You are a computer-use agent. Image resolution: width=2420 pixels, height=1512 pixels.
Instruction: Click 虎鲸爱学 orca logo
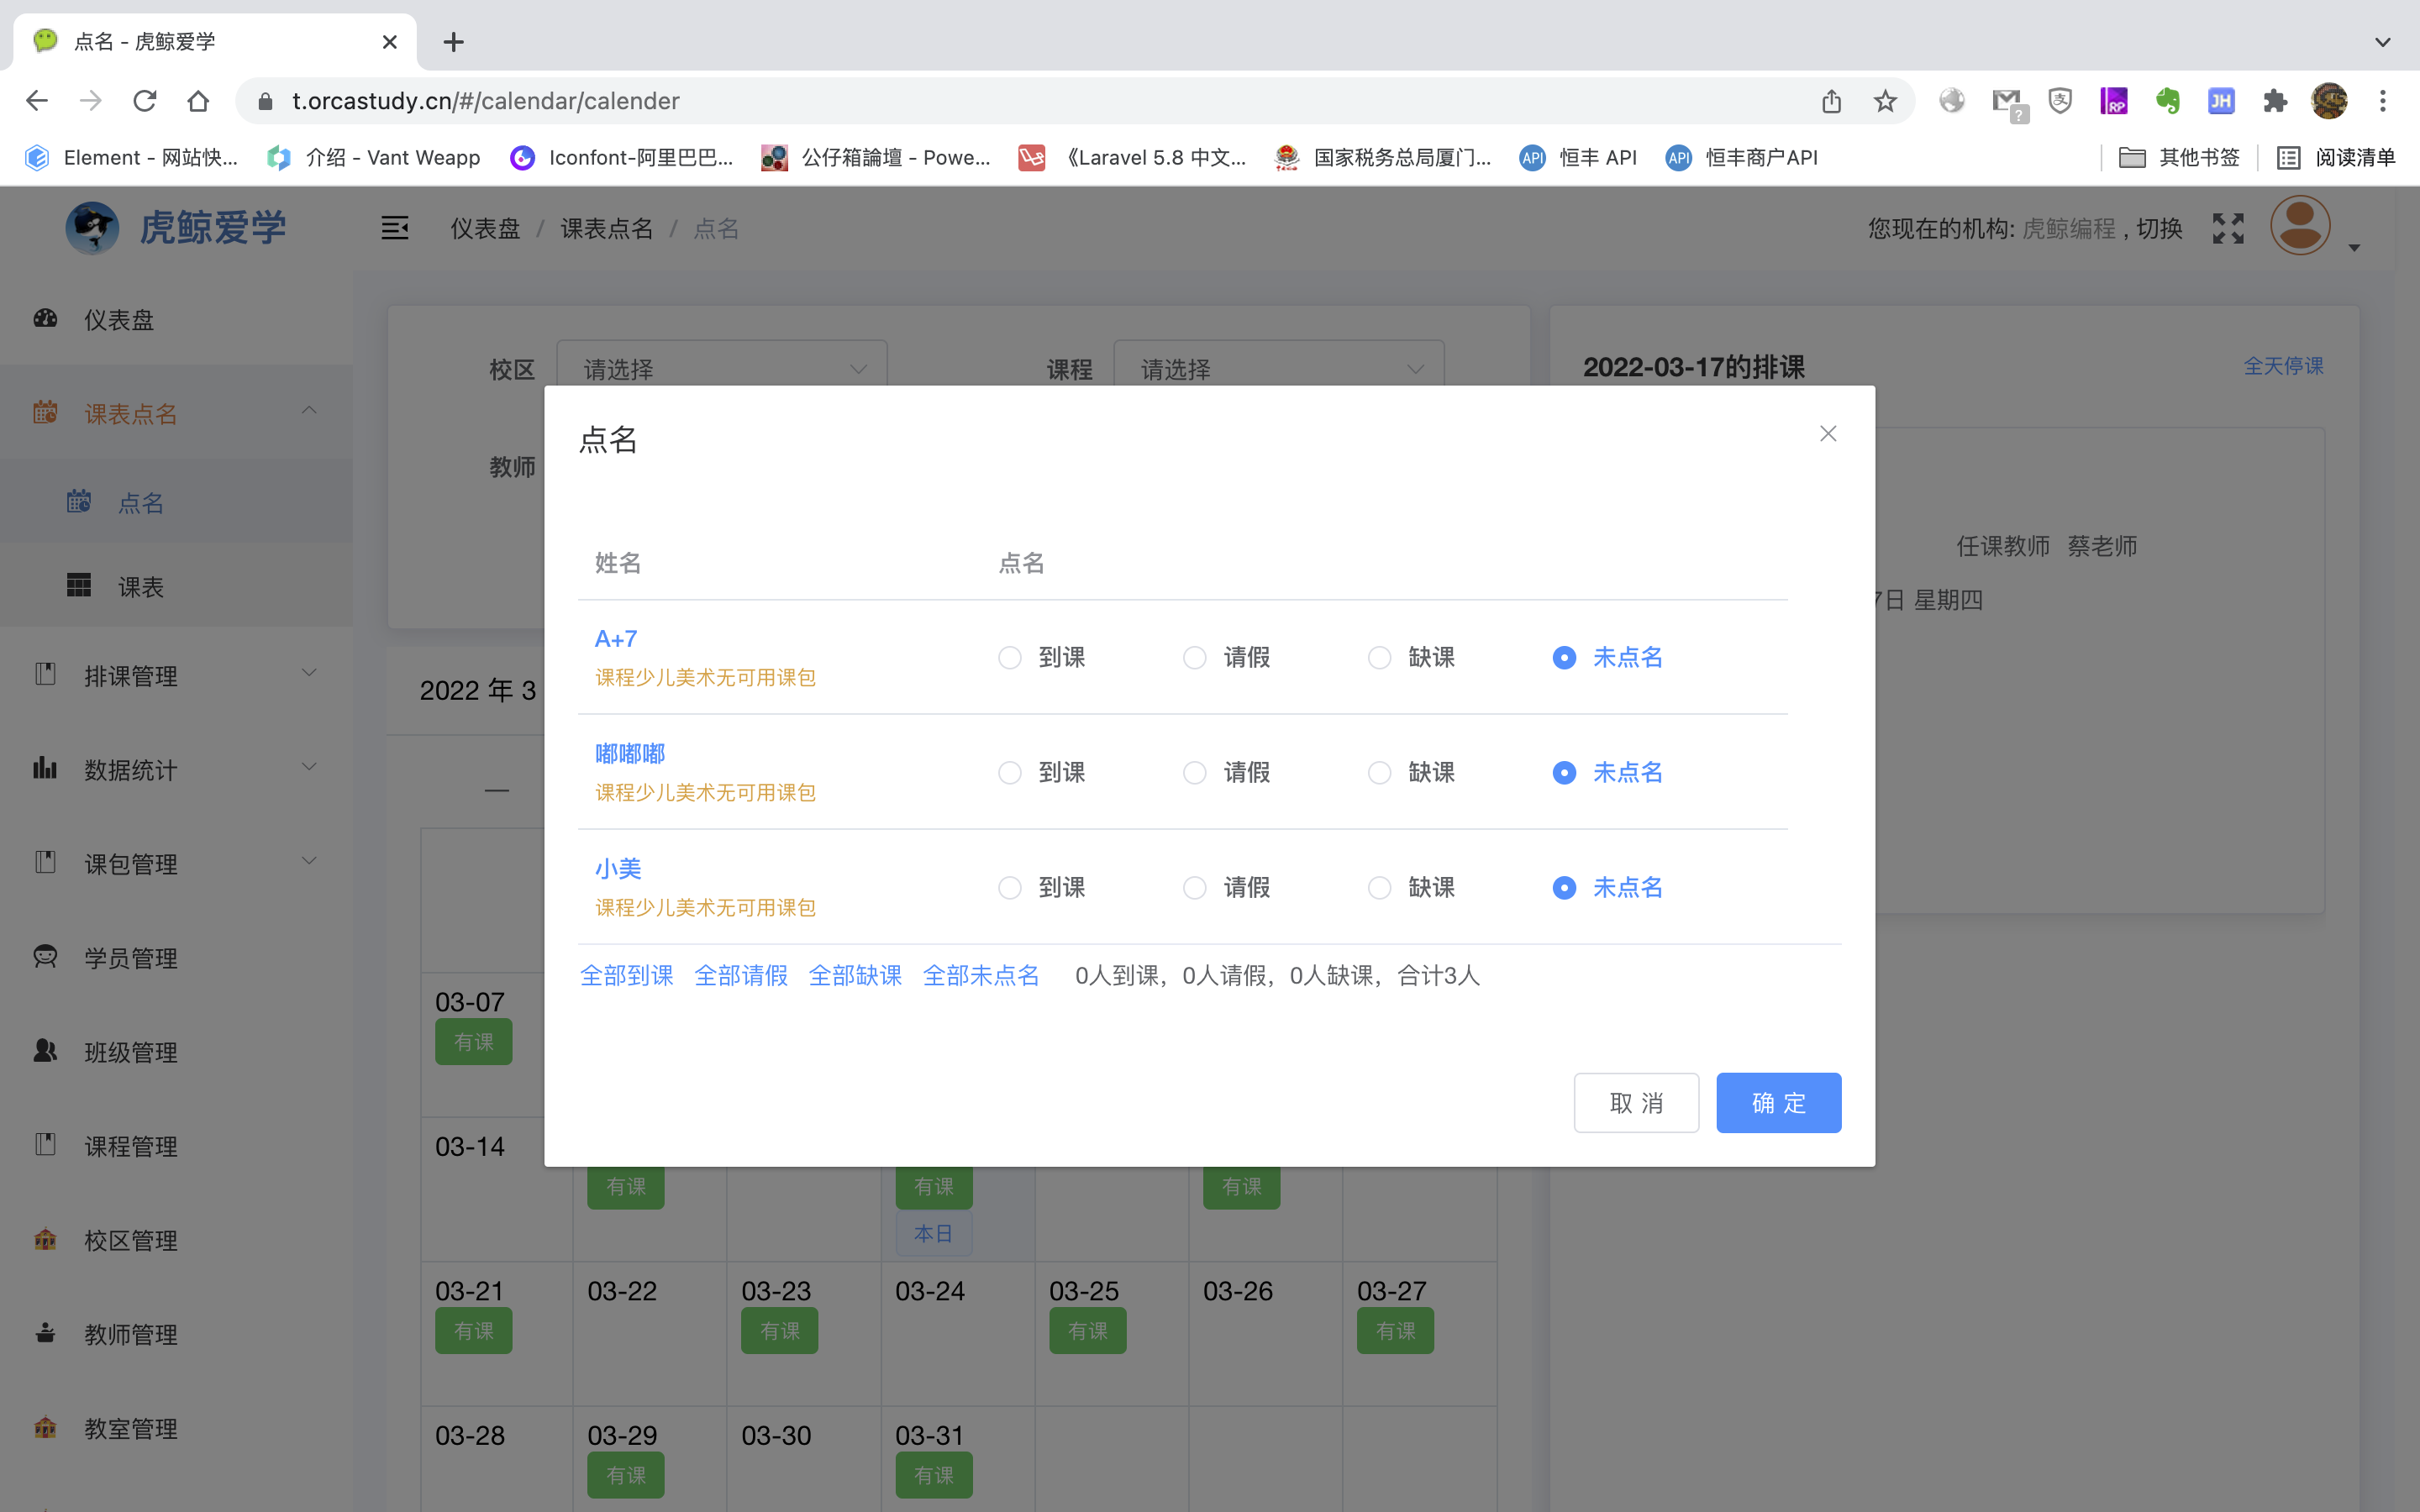click(x=92, y=228)
